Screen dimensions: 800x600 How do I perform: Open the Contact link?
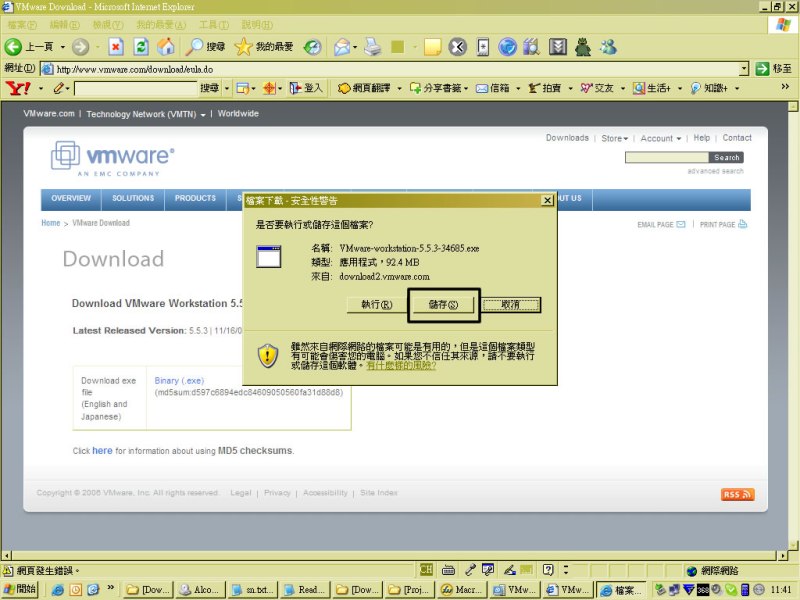(x=737, y=138)
